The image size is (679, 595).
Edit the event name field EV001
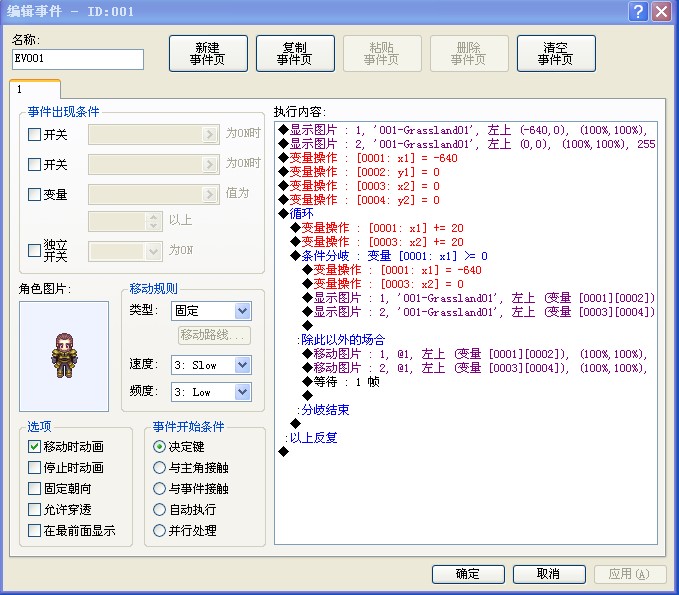tap(78, 59)
